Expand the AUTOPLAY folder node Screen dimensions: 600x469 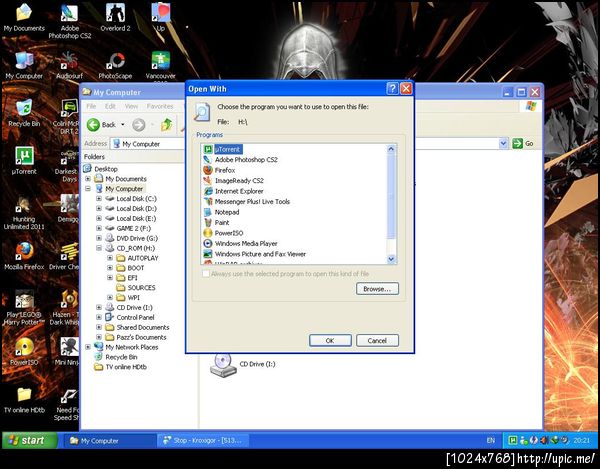click(x=110, y=258)
